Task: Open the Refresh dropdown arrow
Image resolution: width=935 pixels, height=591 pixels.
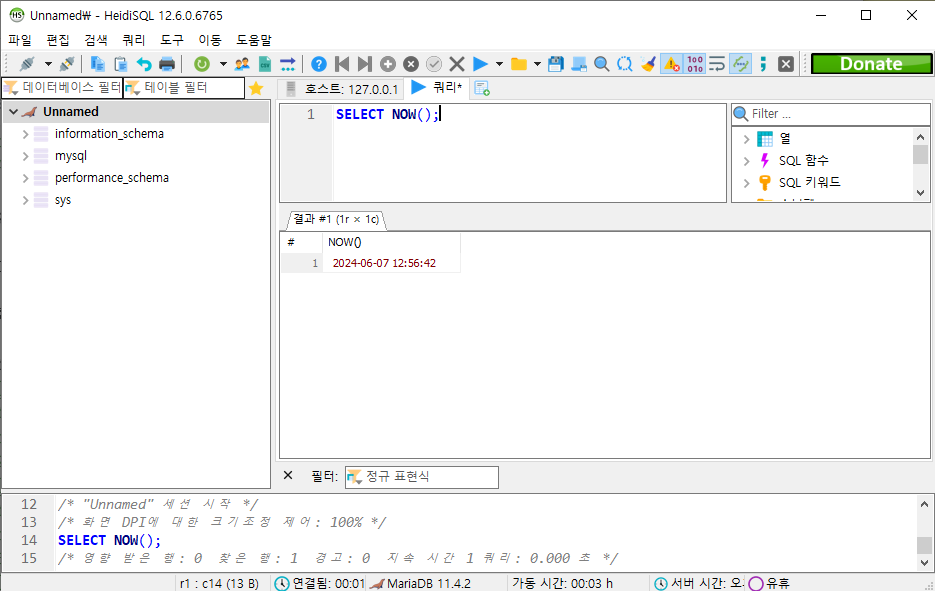Action: point(223,64)
